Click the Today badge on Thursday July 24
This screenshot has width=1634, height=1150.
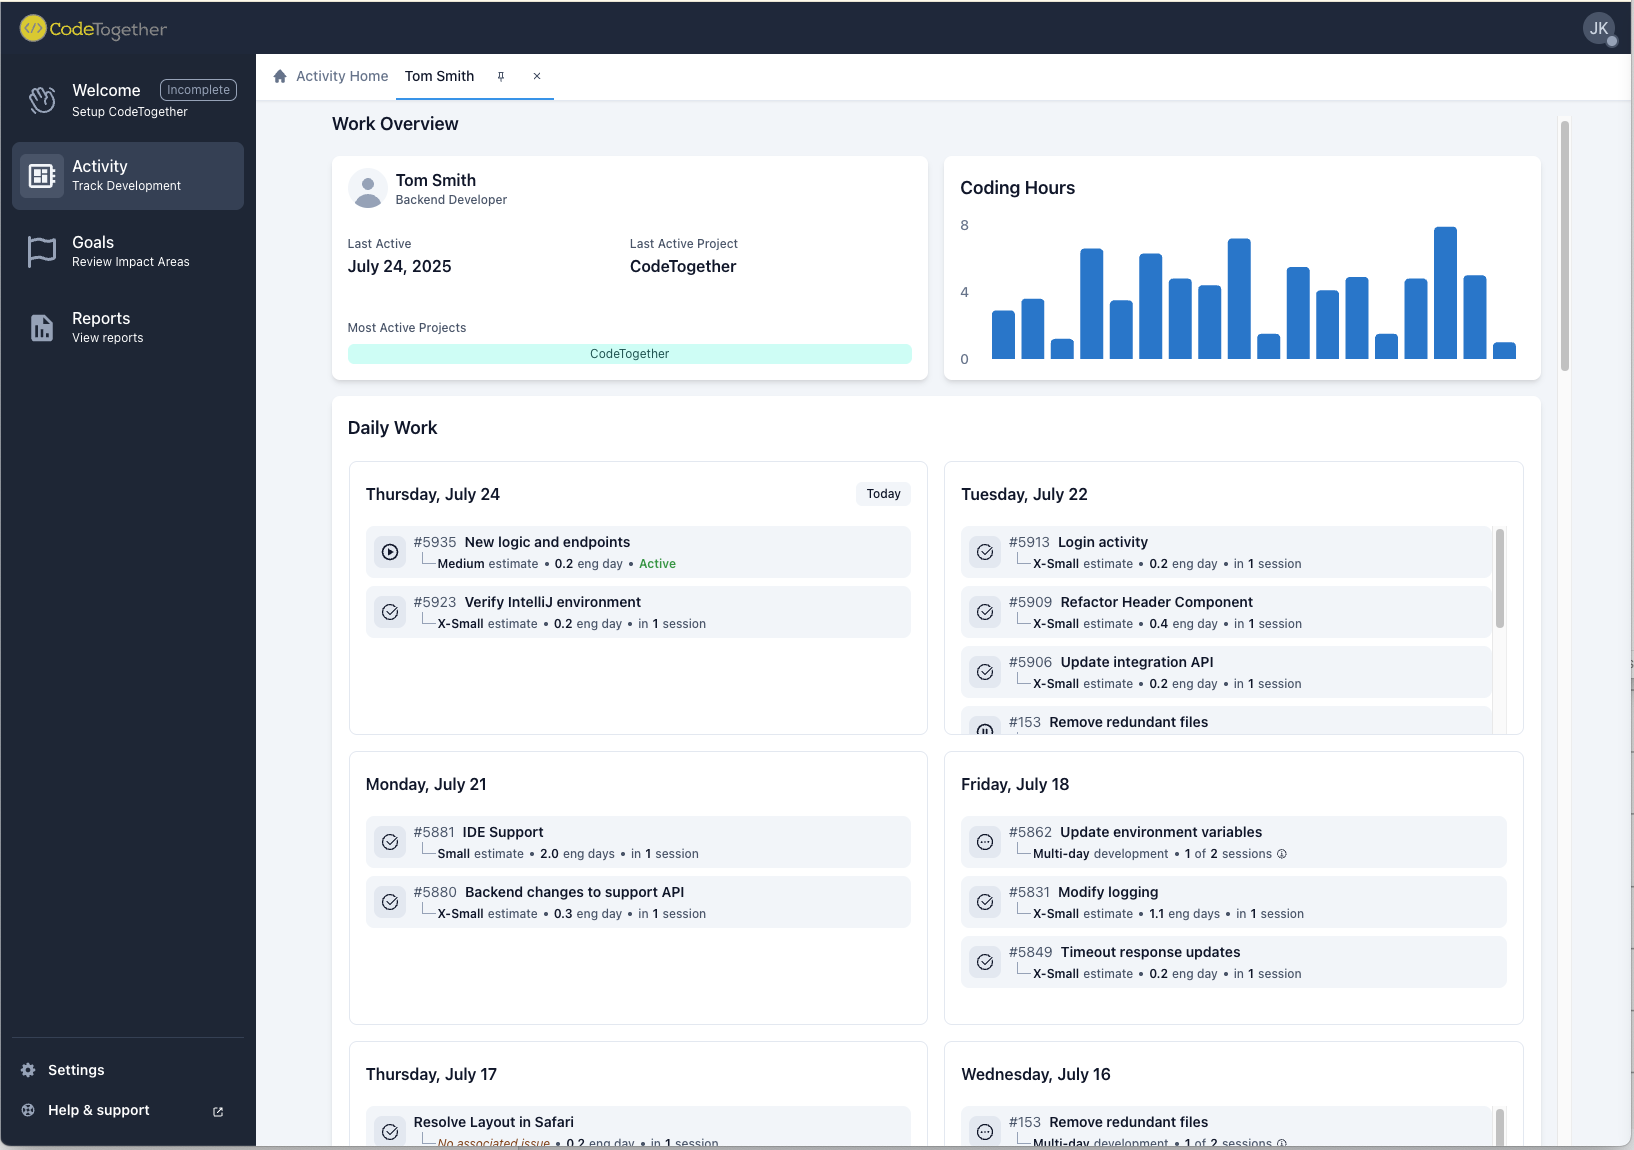click(x=883, y=494)
